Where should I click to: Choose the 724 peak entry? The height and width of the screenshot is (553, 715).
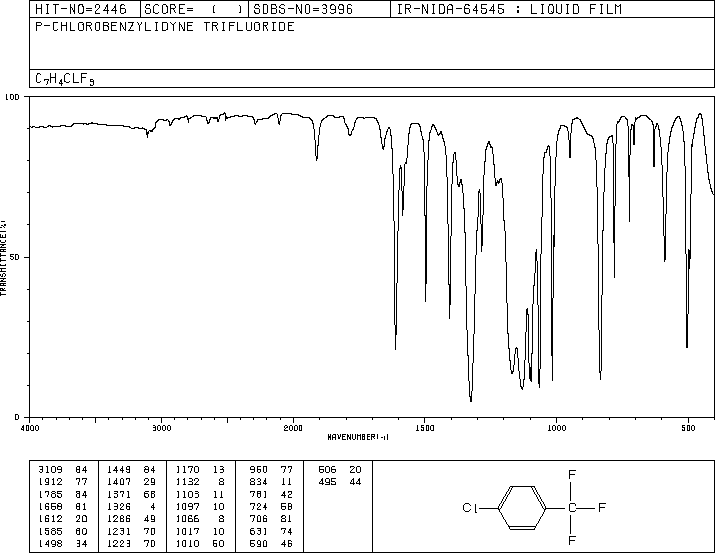(259, 506)
